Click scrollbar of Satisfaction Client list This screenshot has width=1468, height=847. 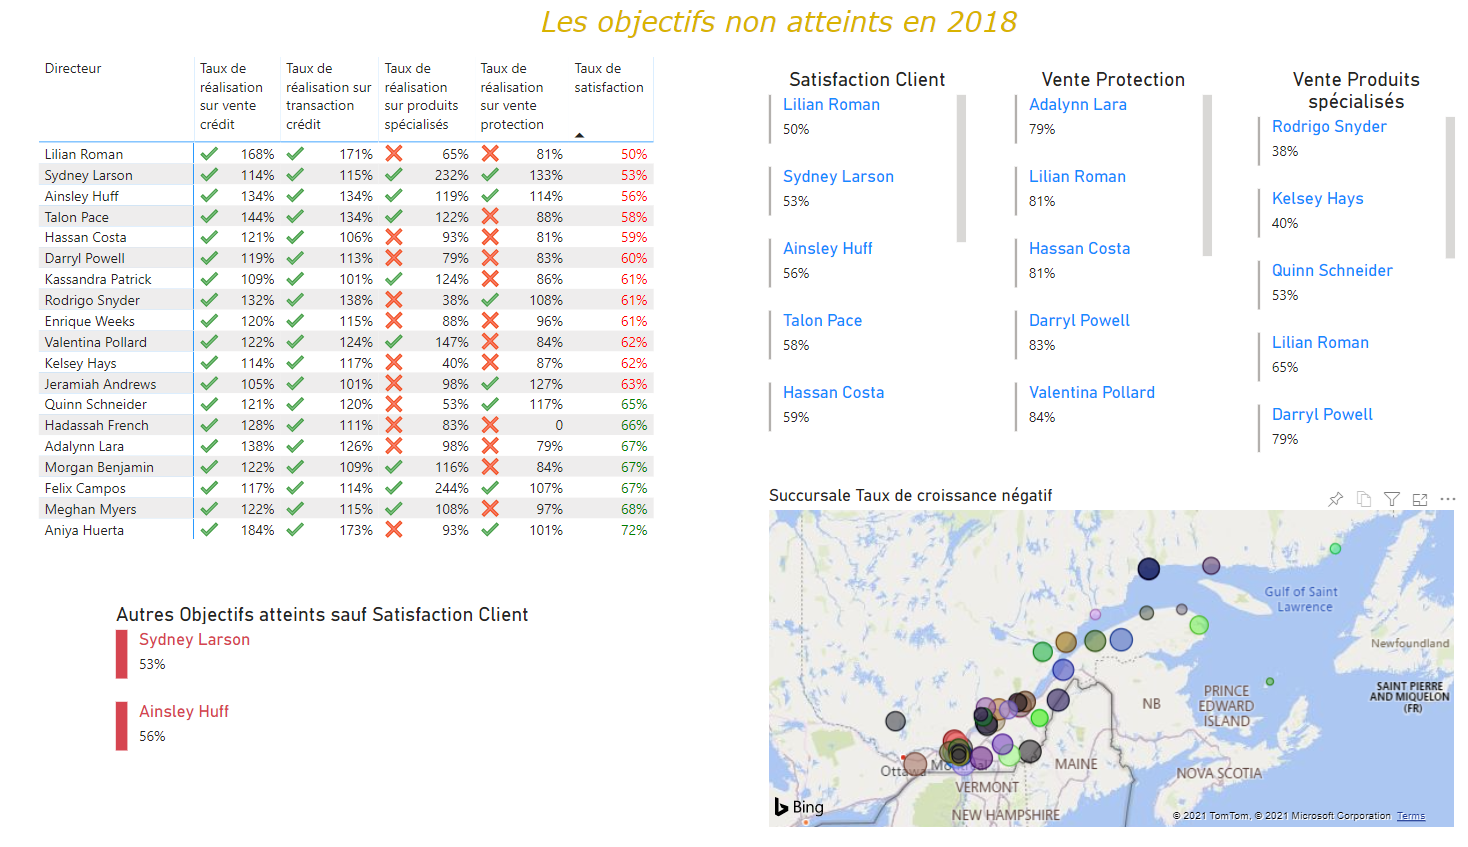961,168
